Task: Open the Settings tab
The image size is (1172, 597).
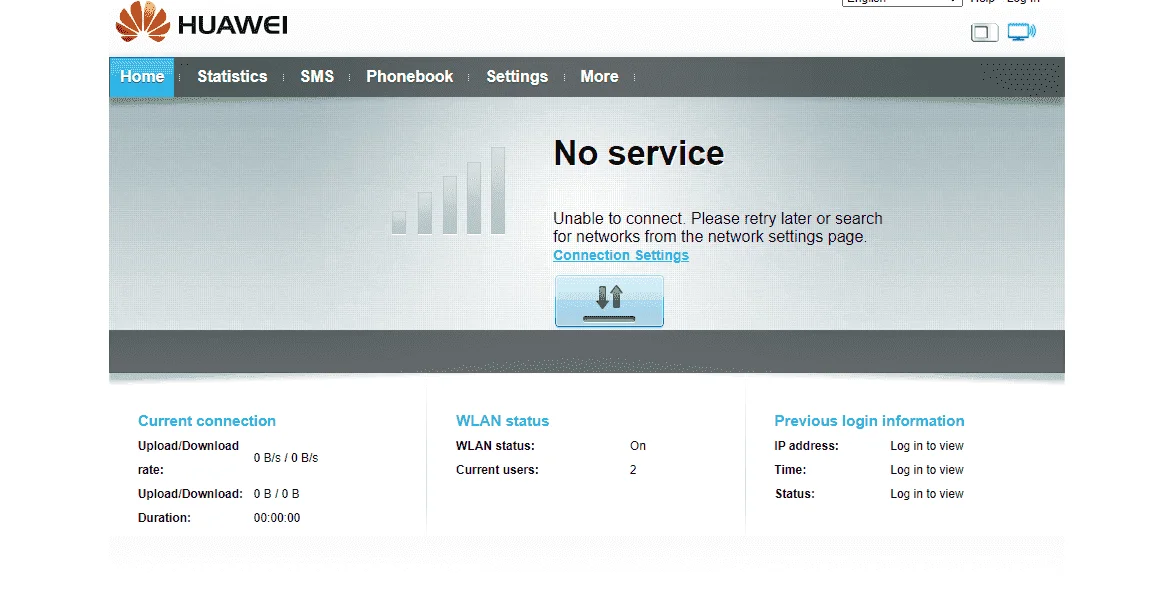Action: 517,76
